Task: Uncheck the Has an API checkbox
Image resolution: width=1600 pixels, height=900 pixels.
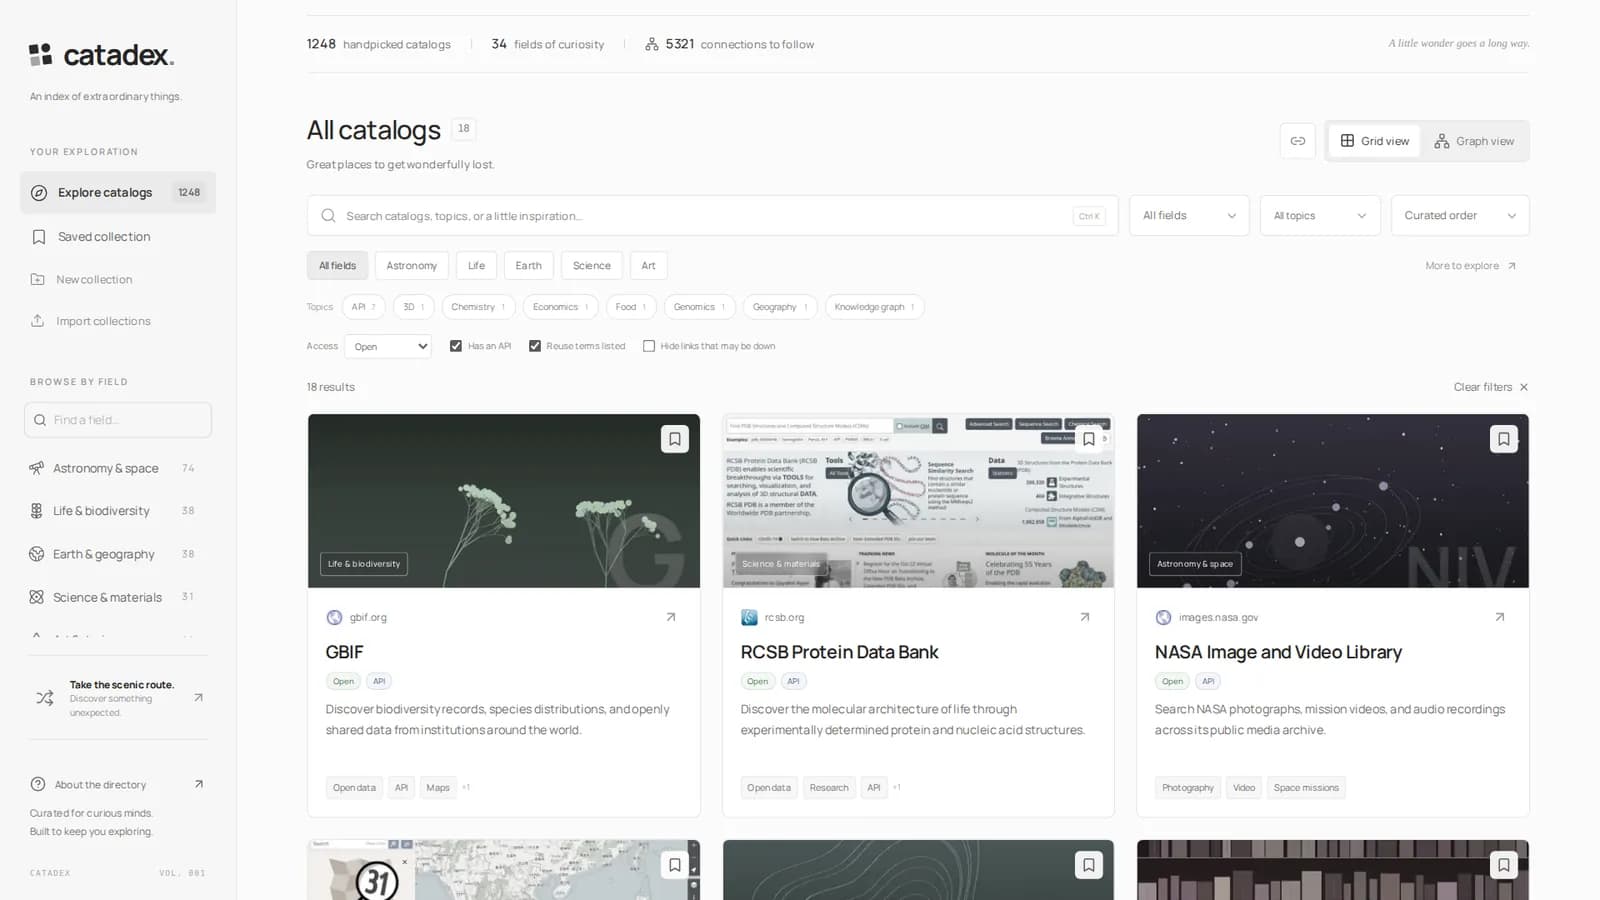Action: tap(456, 346)
